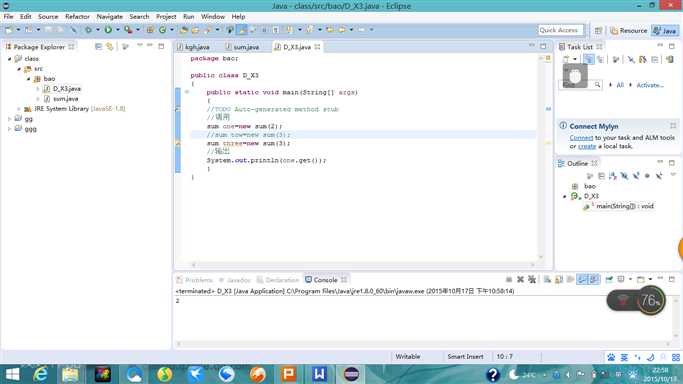Click the search magnifier in Task List
Image resolution: width=683 pixels, height=384 pixels.
coord(598,85)
